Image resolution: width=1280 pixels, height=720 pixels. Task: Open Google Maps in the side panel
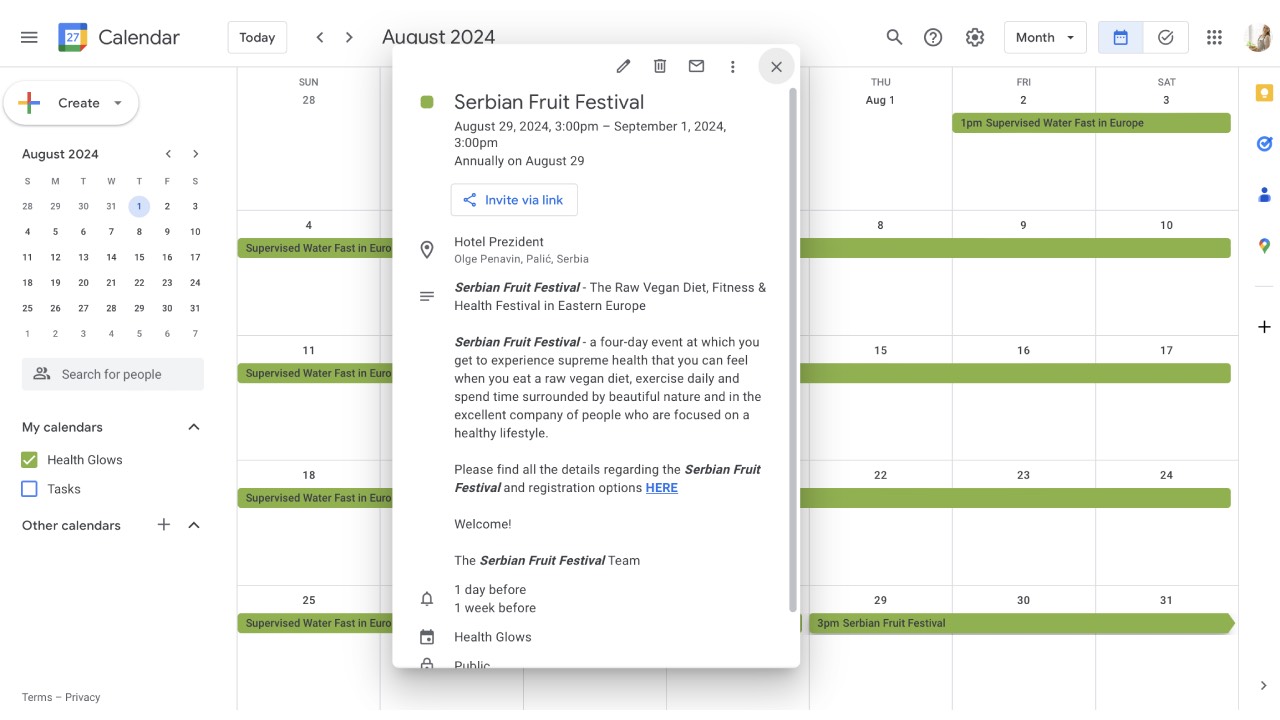(1263, 245)
